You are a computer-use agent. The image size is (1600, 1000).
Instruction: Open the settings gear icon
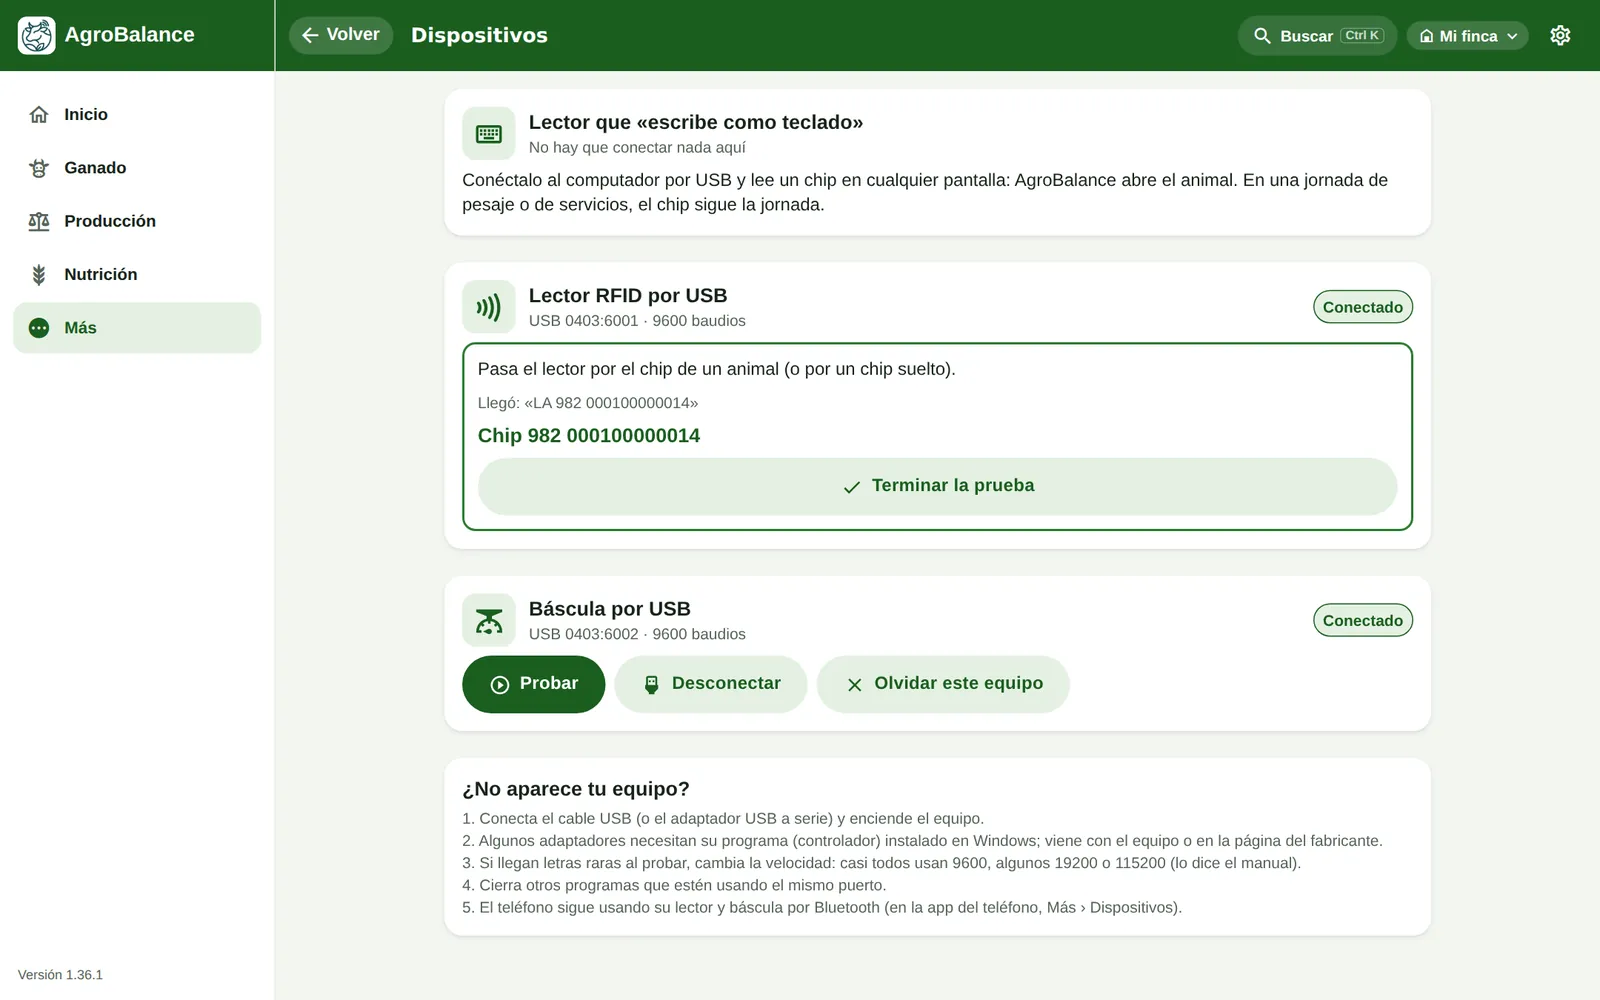pos(1560,35)
